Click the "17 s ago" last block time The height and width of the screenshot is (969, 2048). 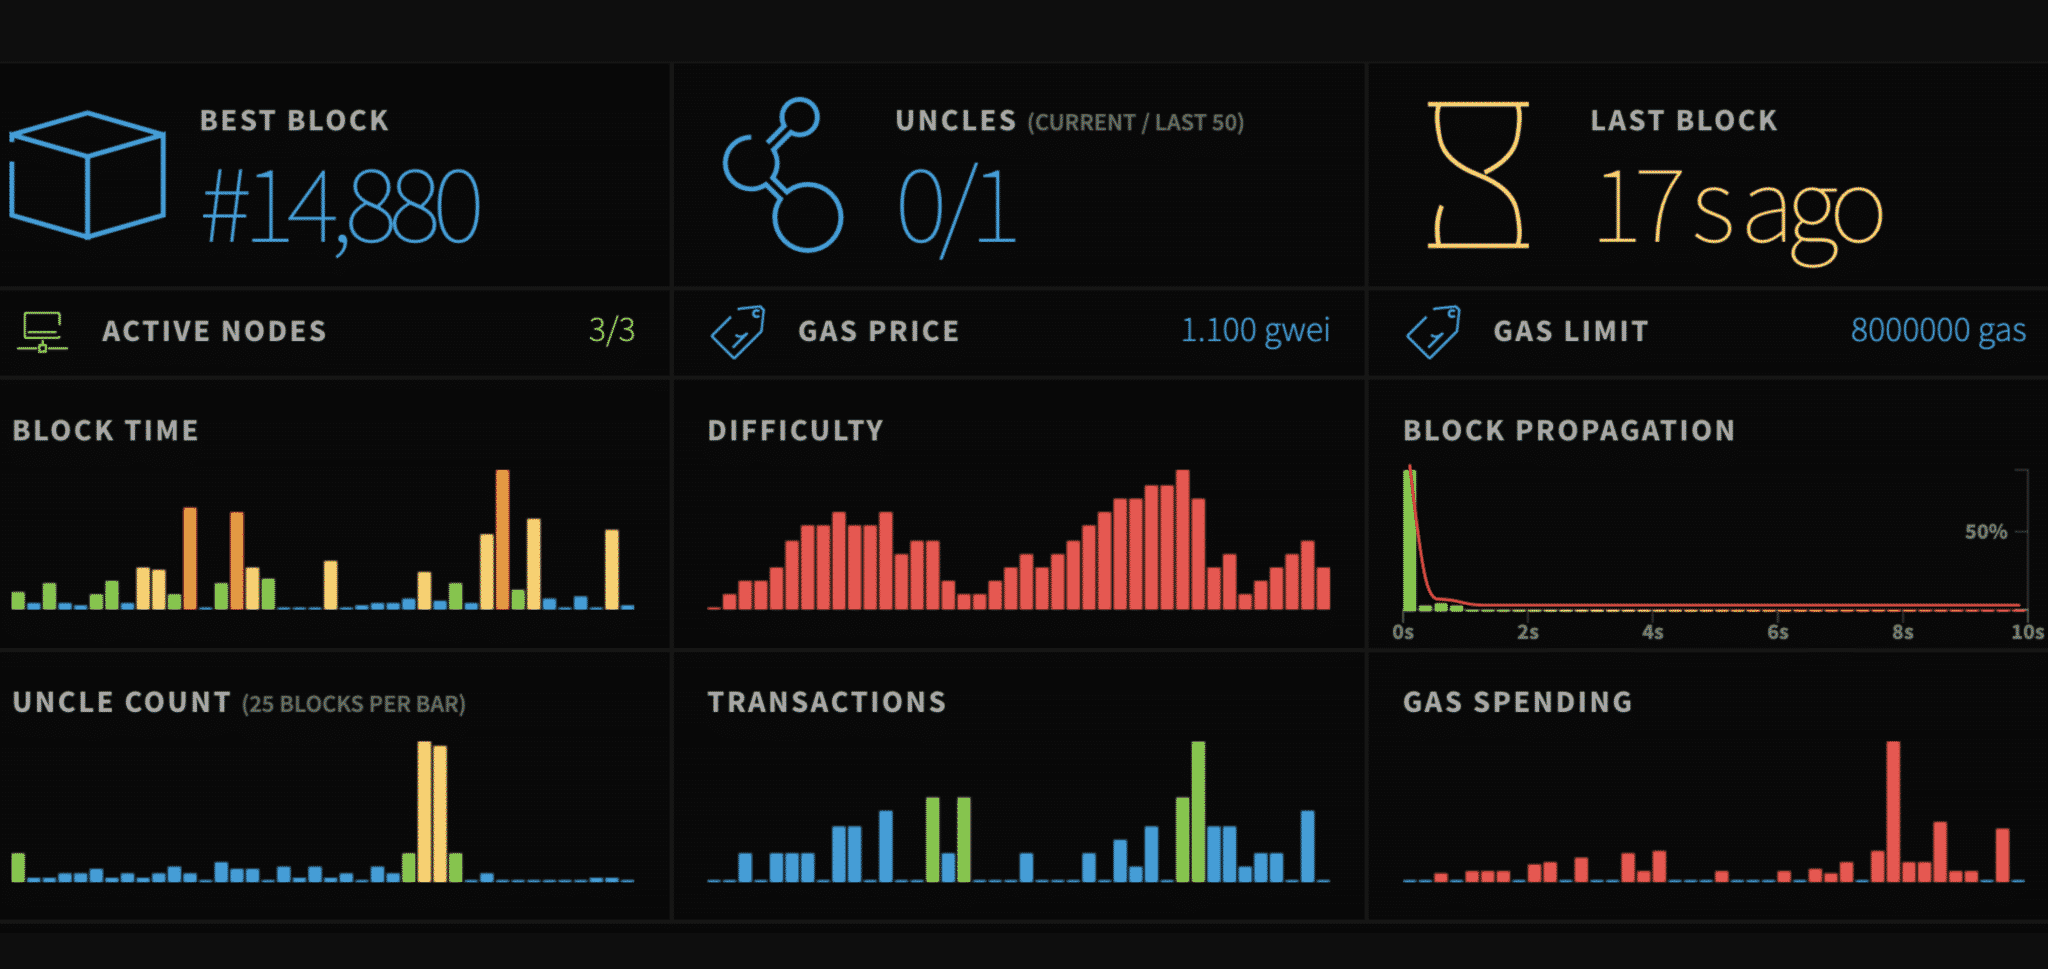coord(1739,209)
